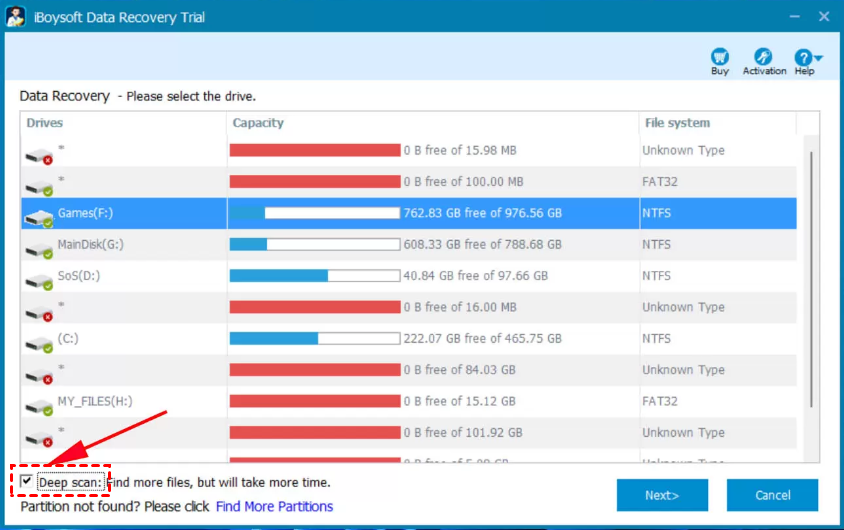Screen dimensions: 844x530
Task: Expand the Help dropdown arrow
Action: (818, 58)
